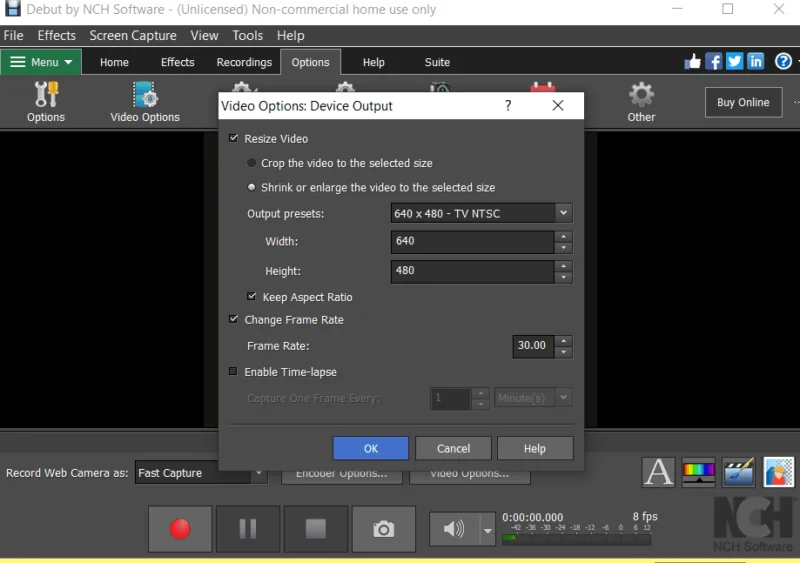Click the Buy Online button
The width and height of the screenshot is (800, 563).
(743, 102)
